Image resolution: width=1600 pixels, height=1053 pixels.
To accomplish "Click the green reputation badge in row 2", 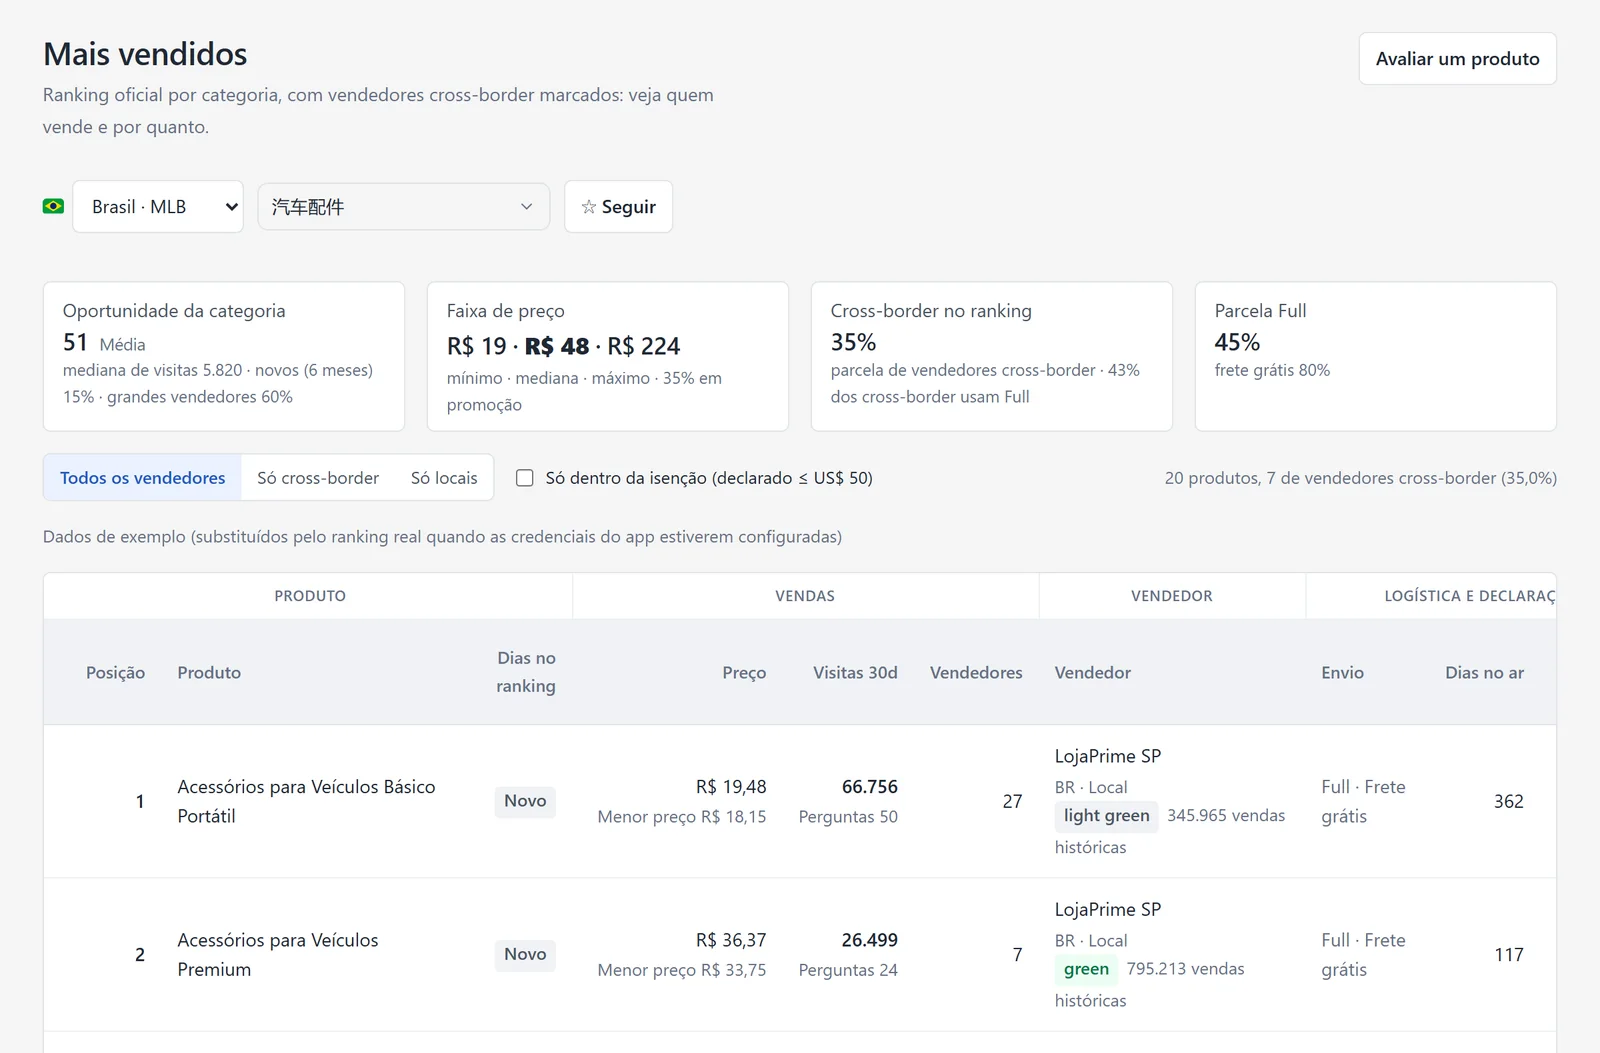I will point(1086,969).
